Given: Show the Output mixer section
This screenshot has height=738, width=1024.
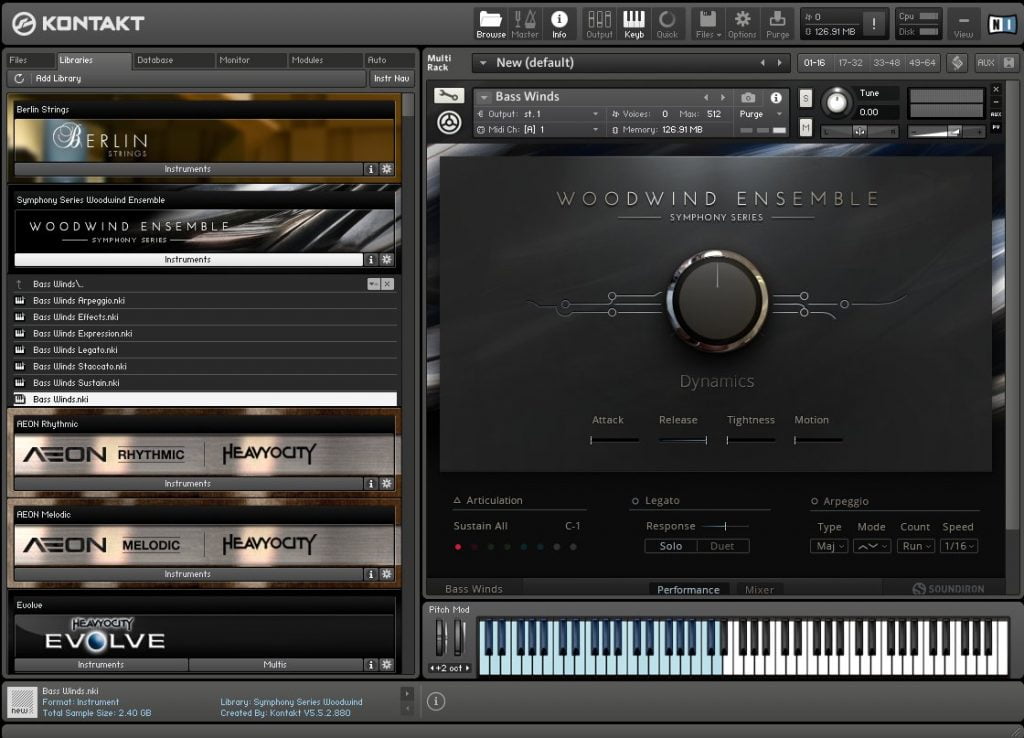Looking at the screenshot, I should [599, 24].
